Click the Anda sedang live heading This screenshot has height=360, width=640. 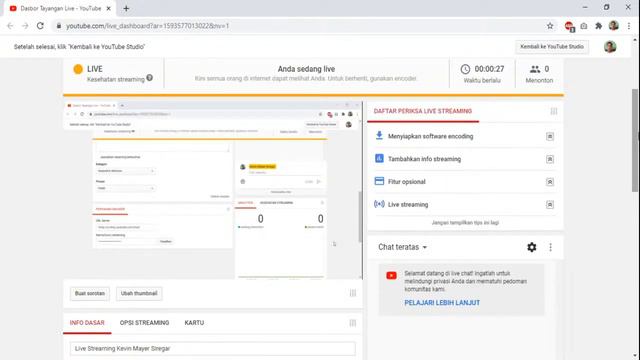(x=306, y=69)
